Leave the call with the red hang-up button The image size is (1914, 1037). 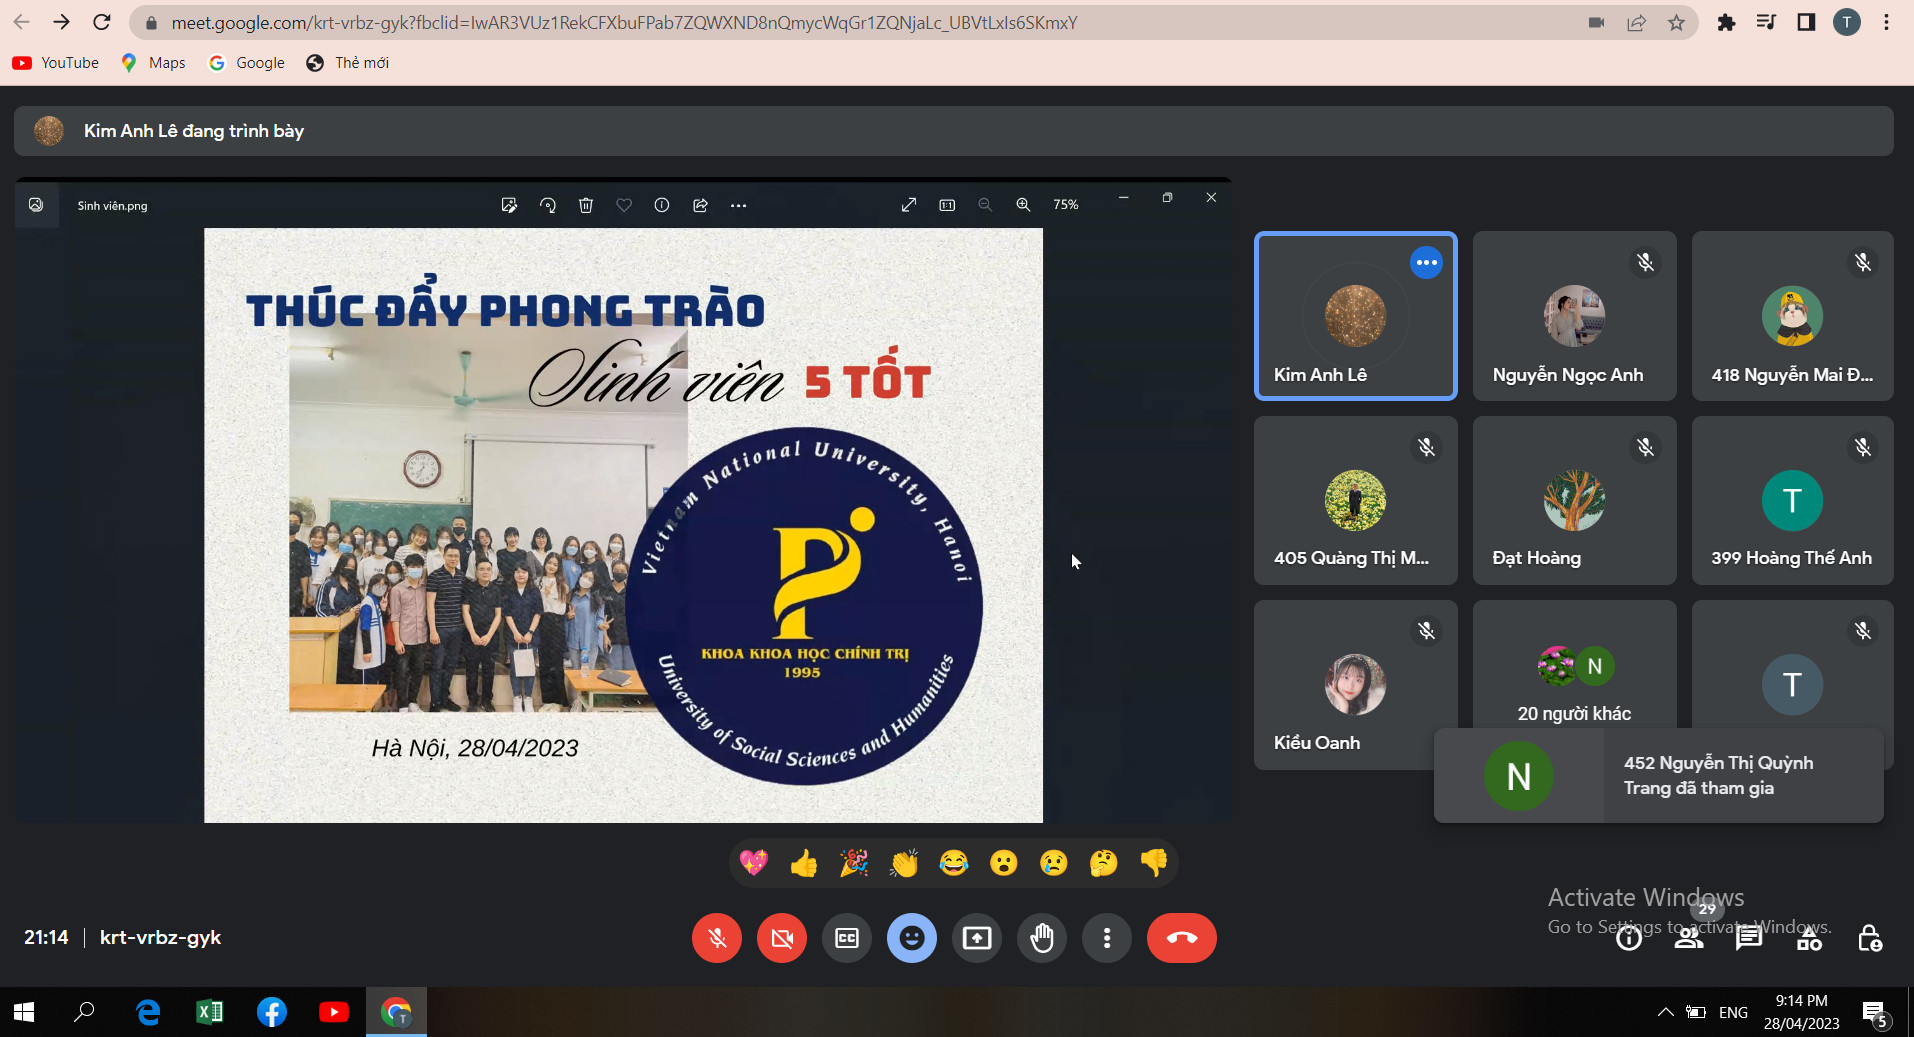1182,938
